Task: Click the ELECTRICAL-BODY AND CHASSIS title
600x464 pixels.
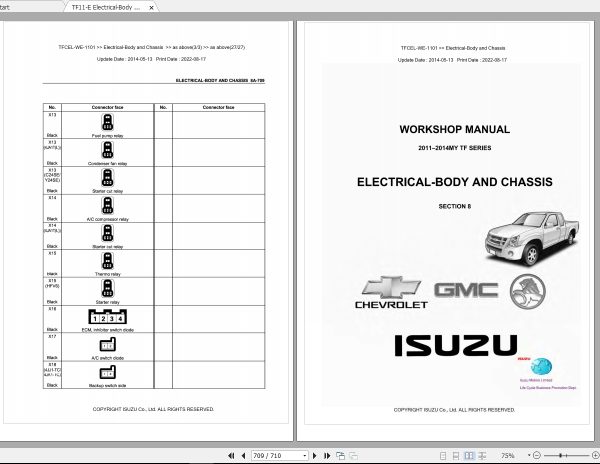Action: [x=455, y=182]
